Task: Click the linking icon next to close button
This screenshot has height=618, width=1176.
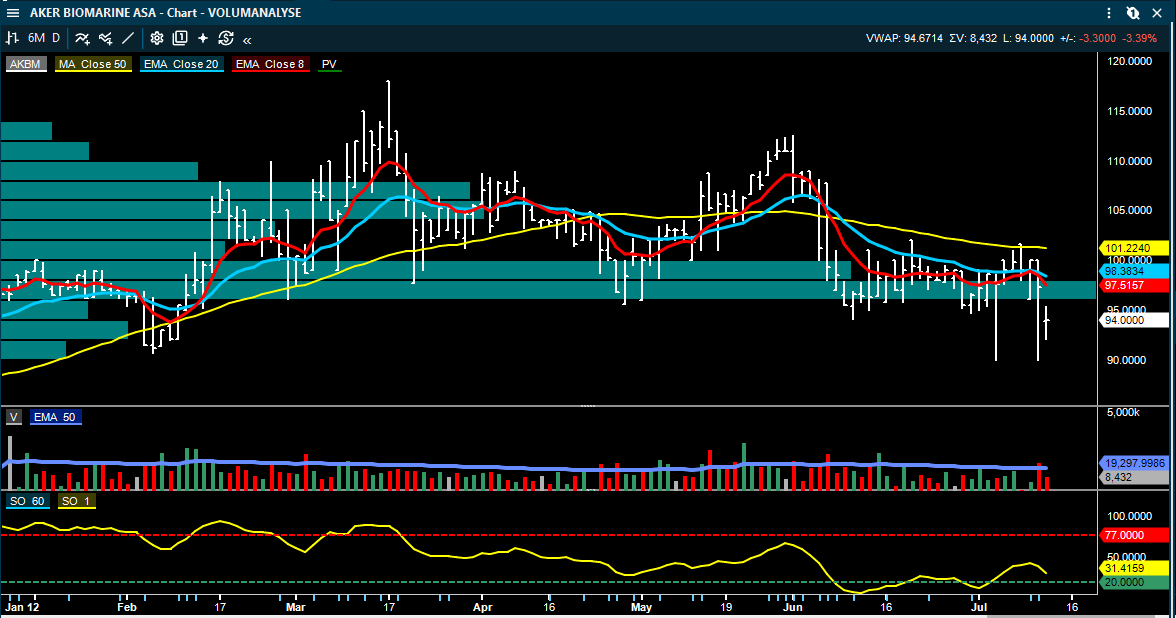Action: [1132, 13]
